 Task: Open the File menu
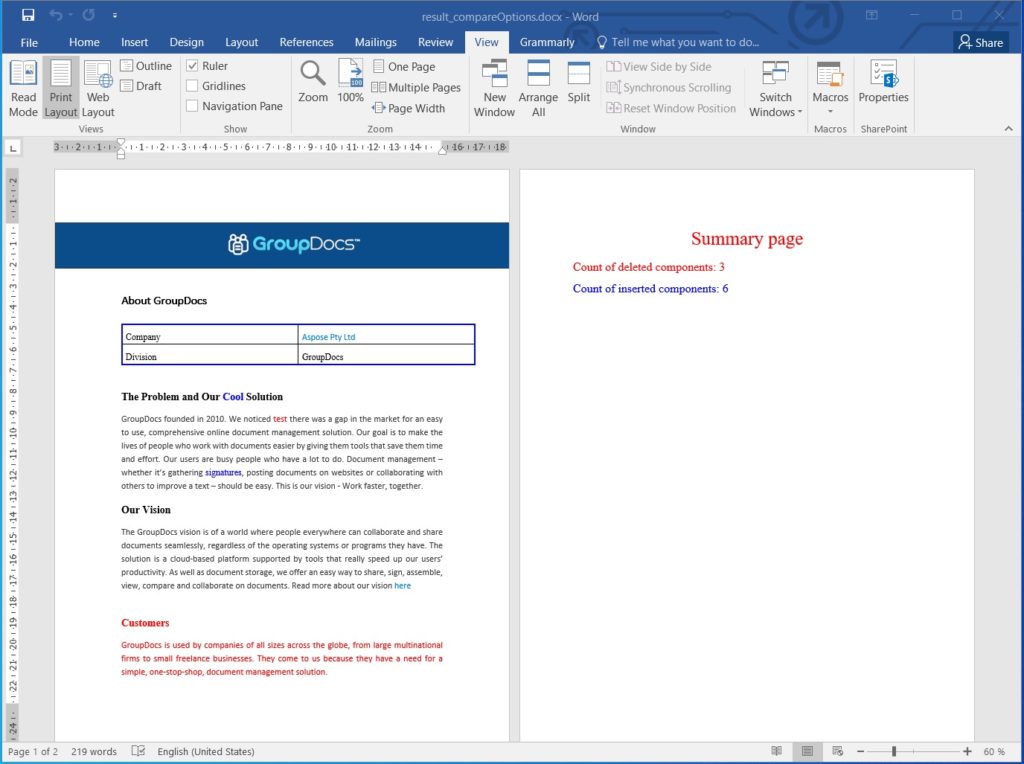pos(29,42)
